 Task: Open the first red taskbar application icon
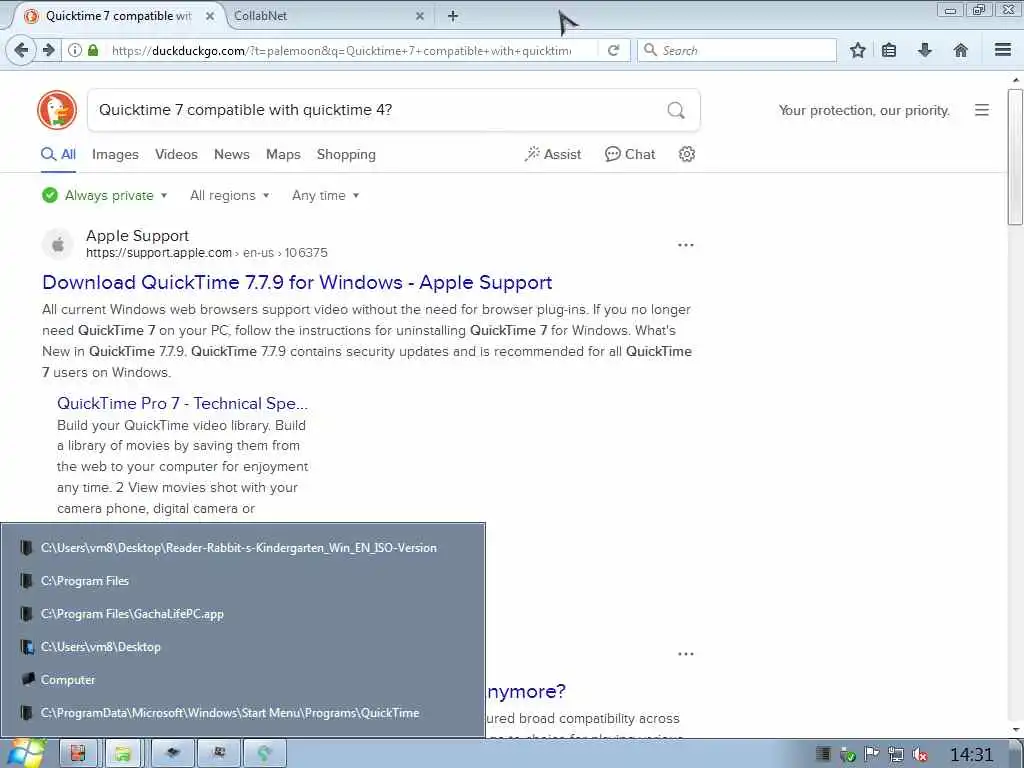point(78,754)
